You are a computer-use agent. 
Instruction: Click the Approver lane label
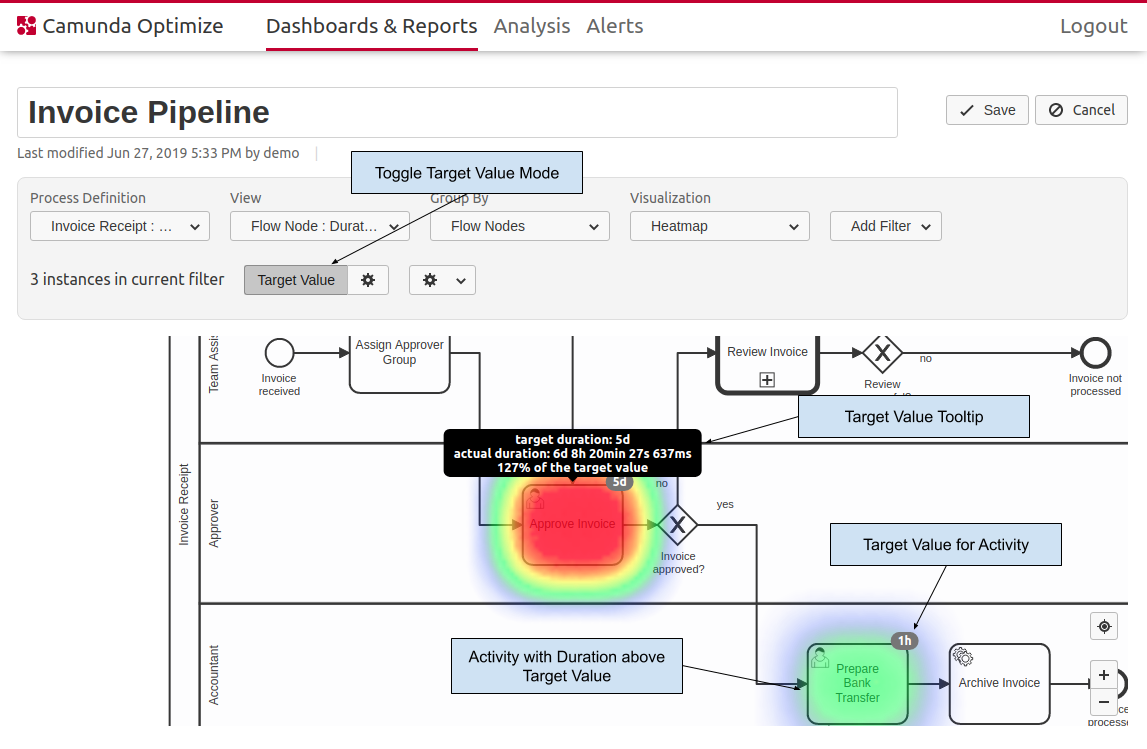point(214,524)
